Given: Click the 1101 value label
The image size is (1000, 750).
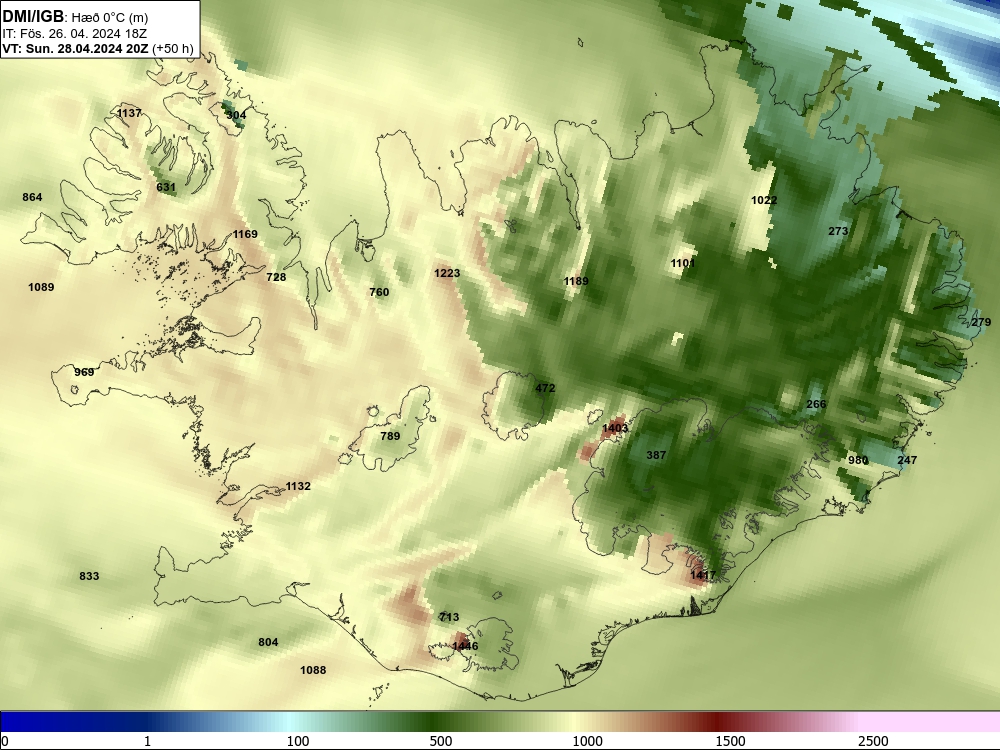Looking at the screenshot, I should (x=682, y=263).
